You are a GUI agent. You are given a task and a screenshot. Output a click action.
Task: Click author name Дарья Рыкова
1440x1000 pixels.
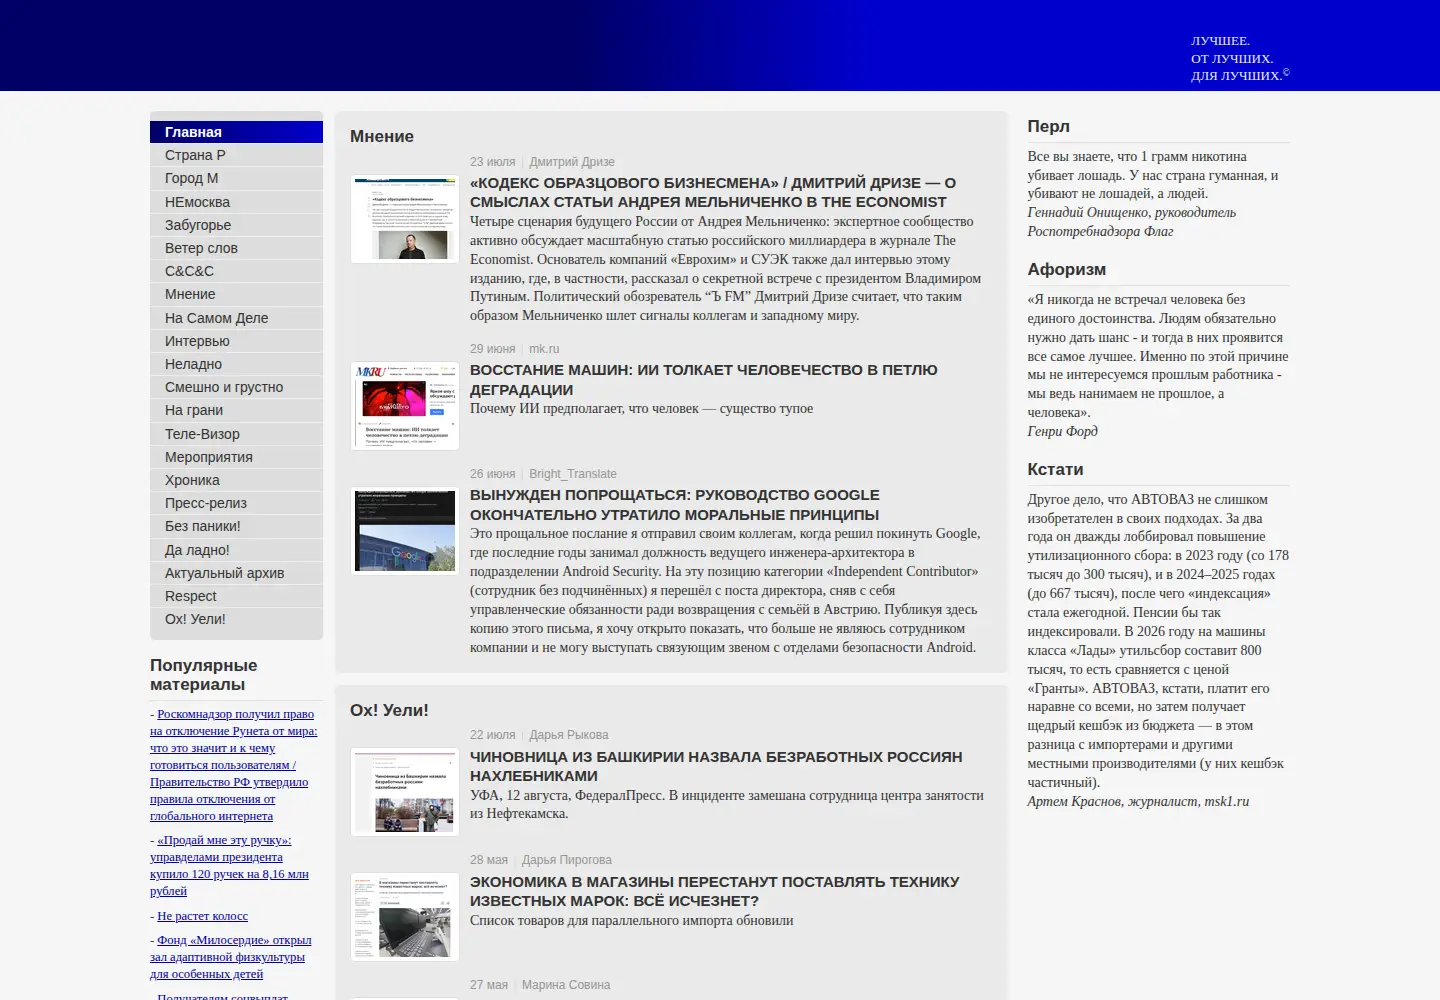(569, 735)
